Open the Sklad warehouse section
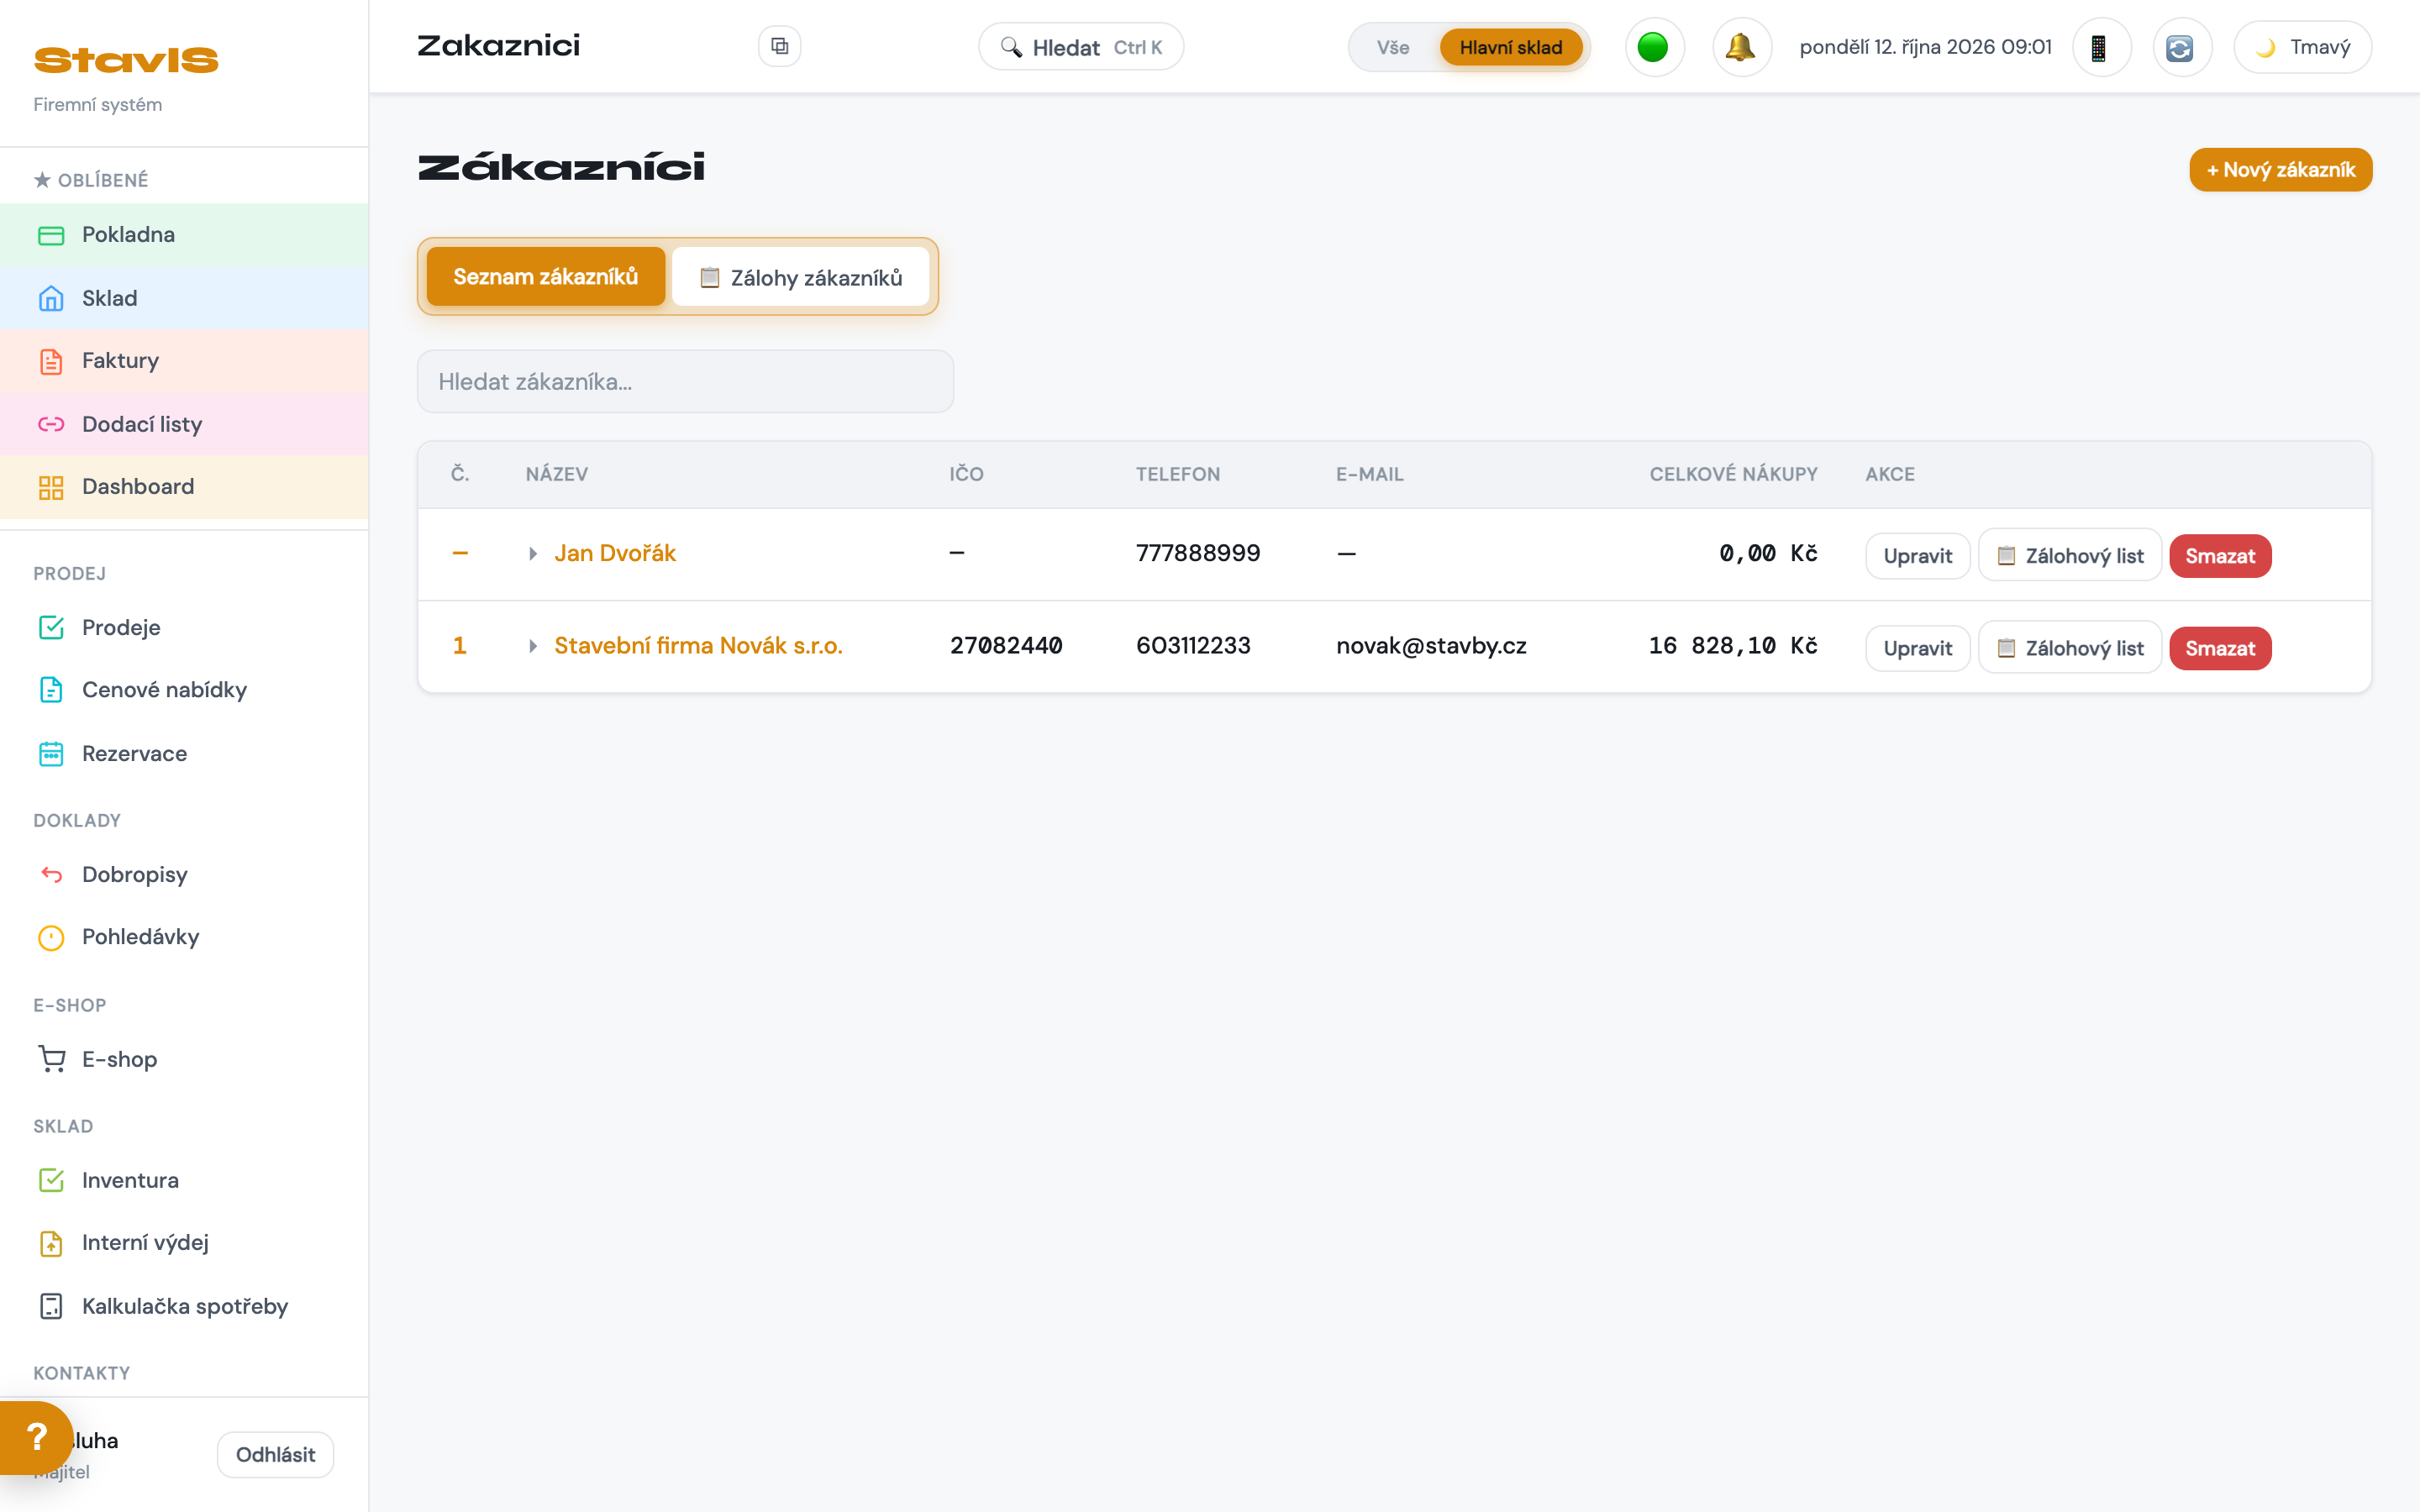Image resolution: width=2420 pixels, height=1512 pixels. point(184,298)
